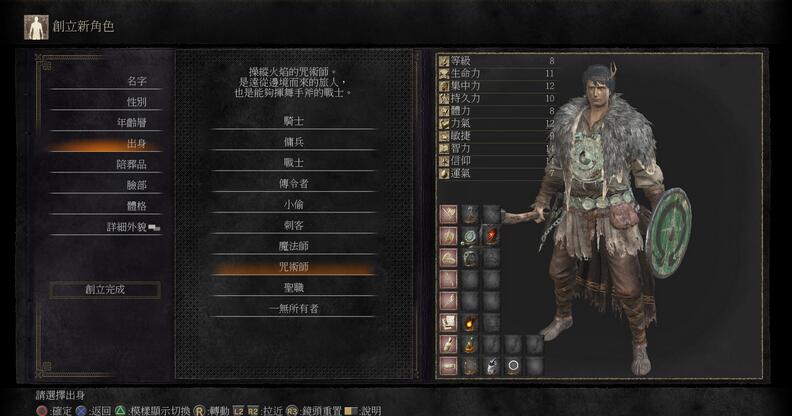Click the Estus flask item icon

(x=470, y=344)
